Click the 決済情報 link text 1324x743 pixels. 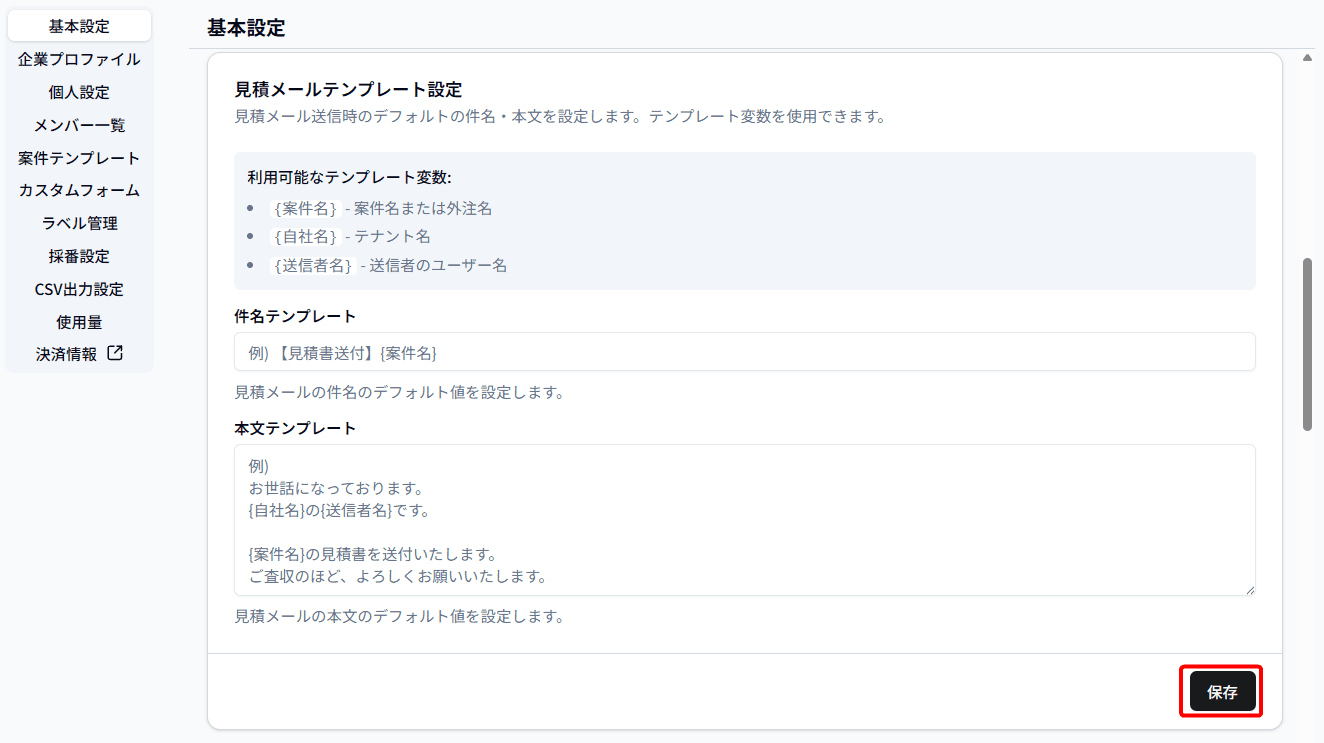click(x=67, y=354)
